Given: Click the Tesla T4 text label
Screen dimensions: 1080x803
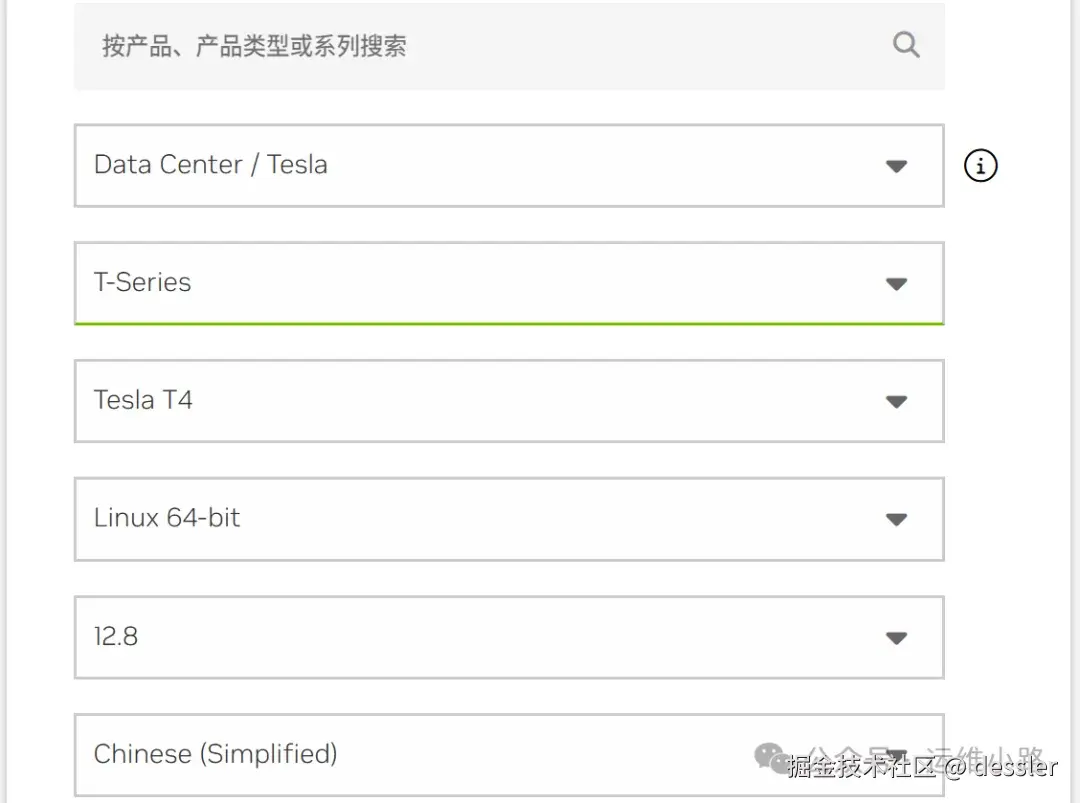Looking at the screenshot, I should (x=143, y=400).
